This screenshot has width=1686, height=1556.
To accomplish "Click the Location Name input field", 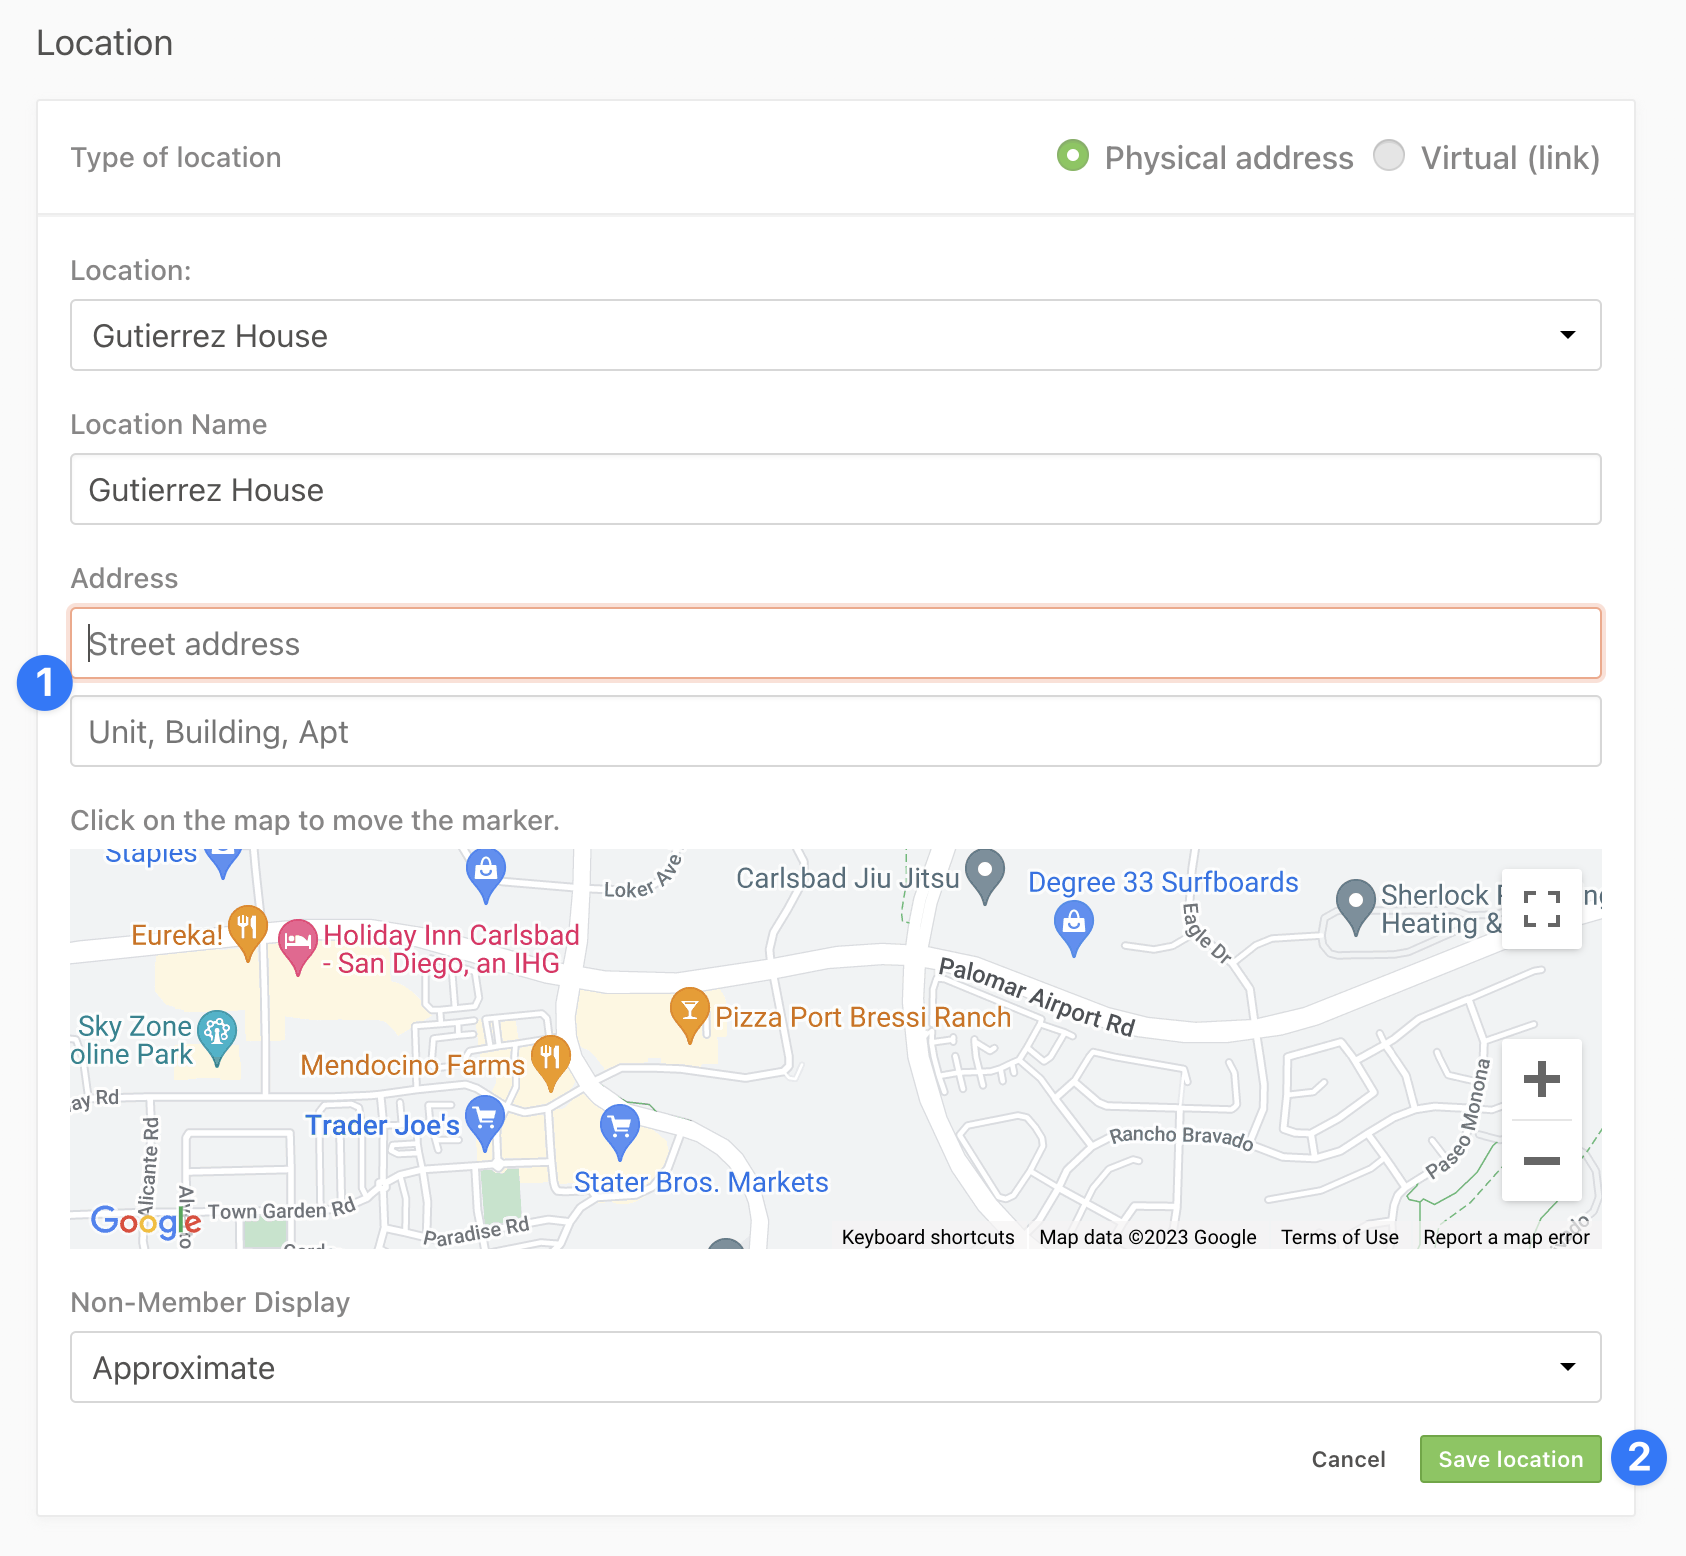I will [836, 489].
